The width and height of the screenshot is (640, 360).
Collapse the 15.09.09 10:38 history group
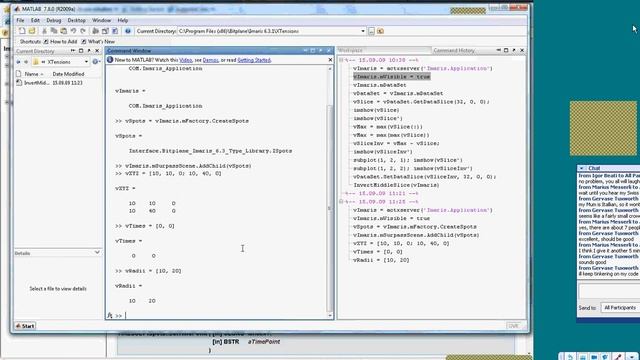(x=341, y=60)
